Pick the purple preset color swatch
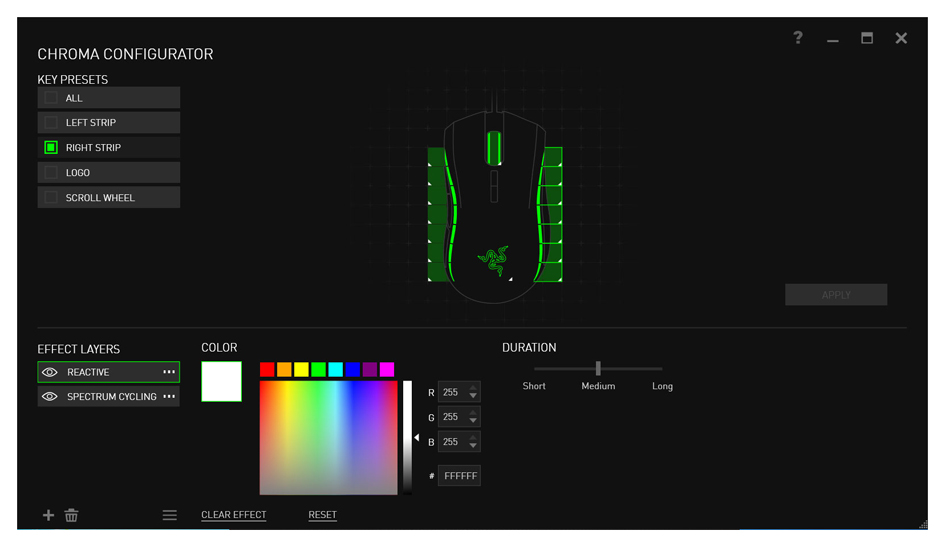Screen dimensions: 945x547 370,369
